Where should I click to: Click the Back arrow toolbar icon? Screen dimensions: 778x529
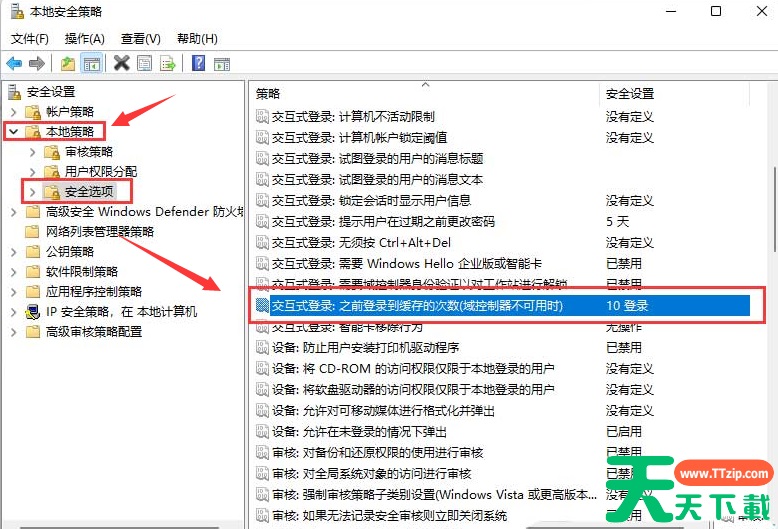(x=14, y=64)
